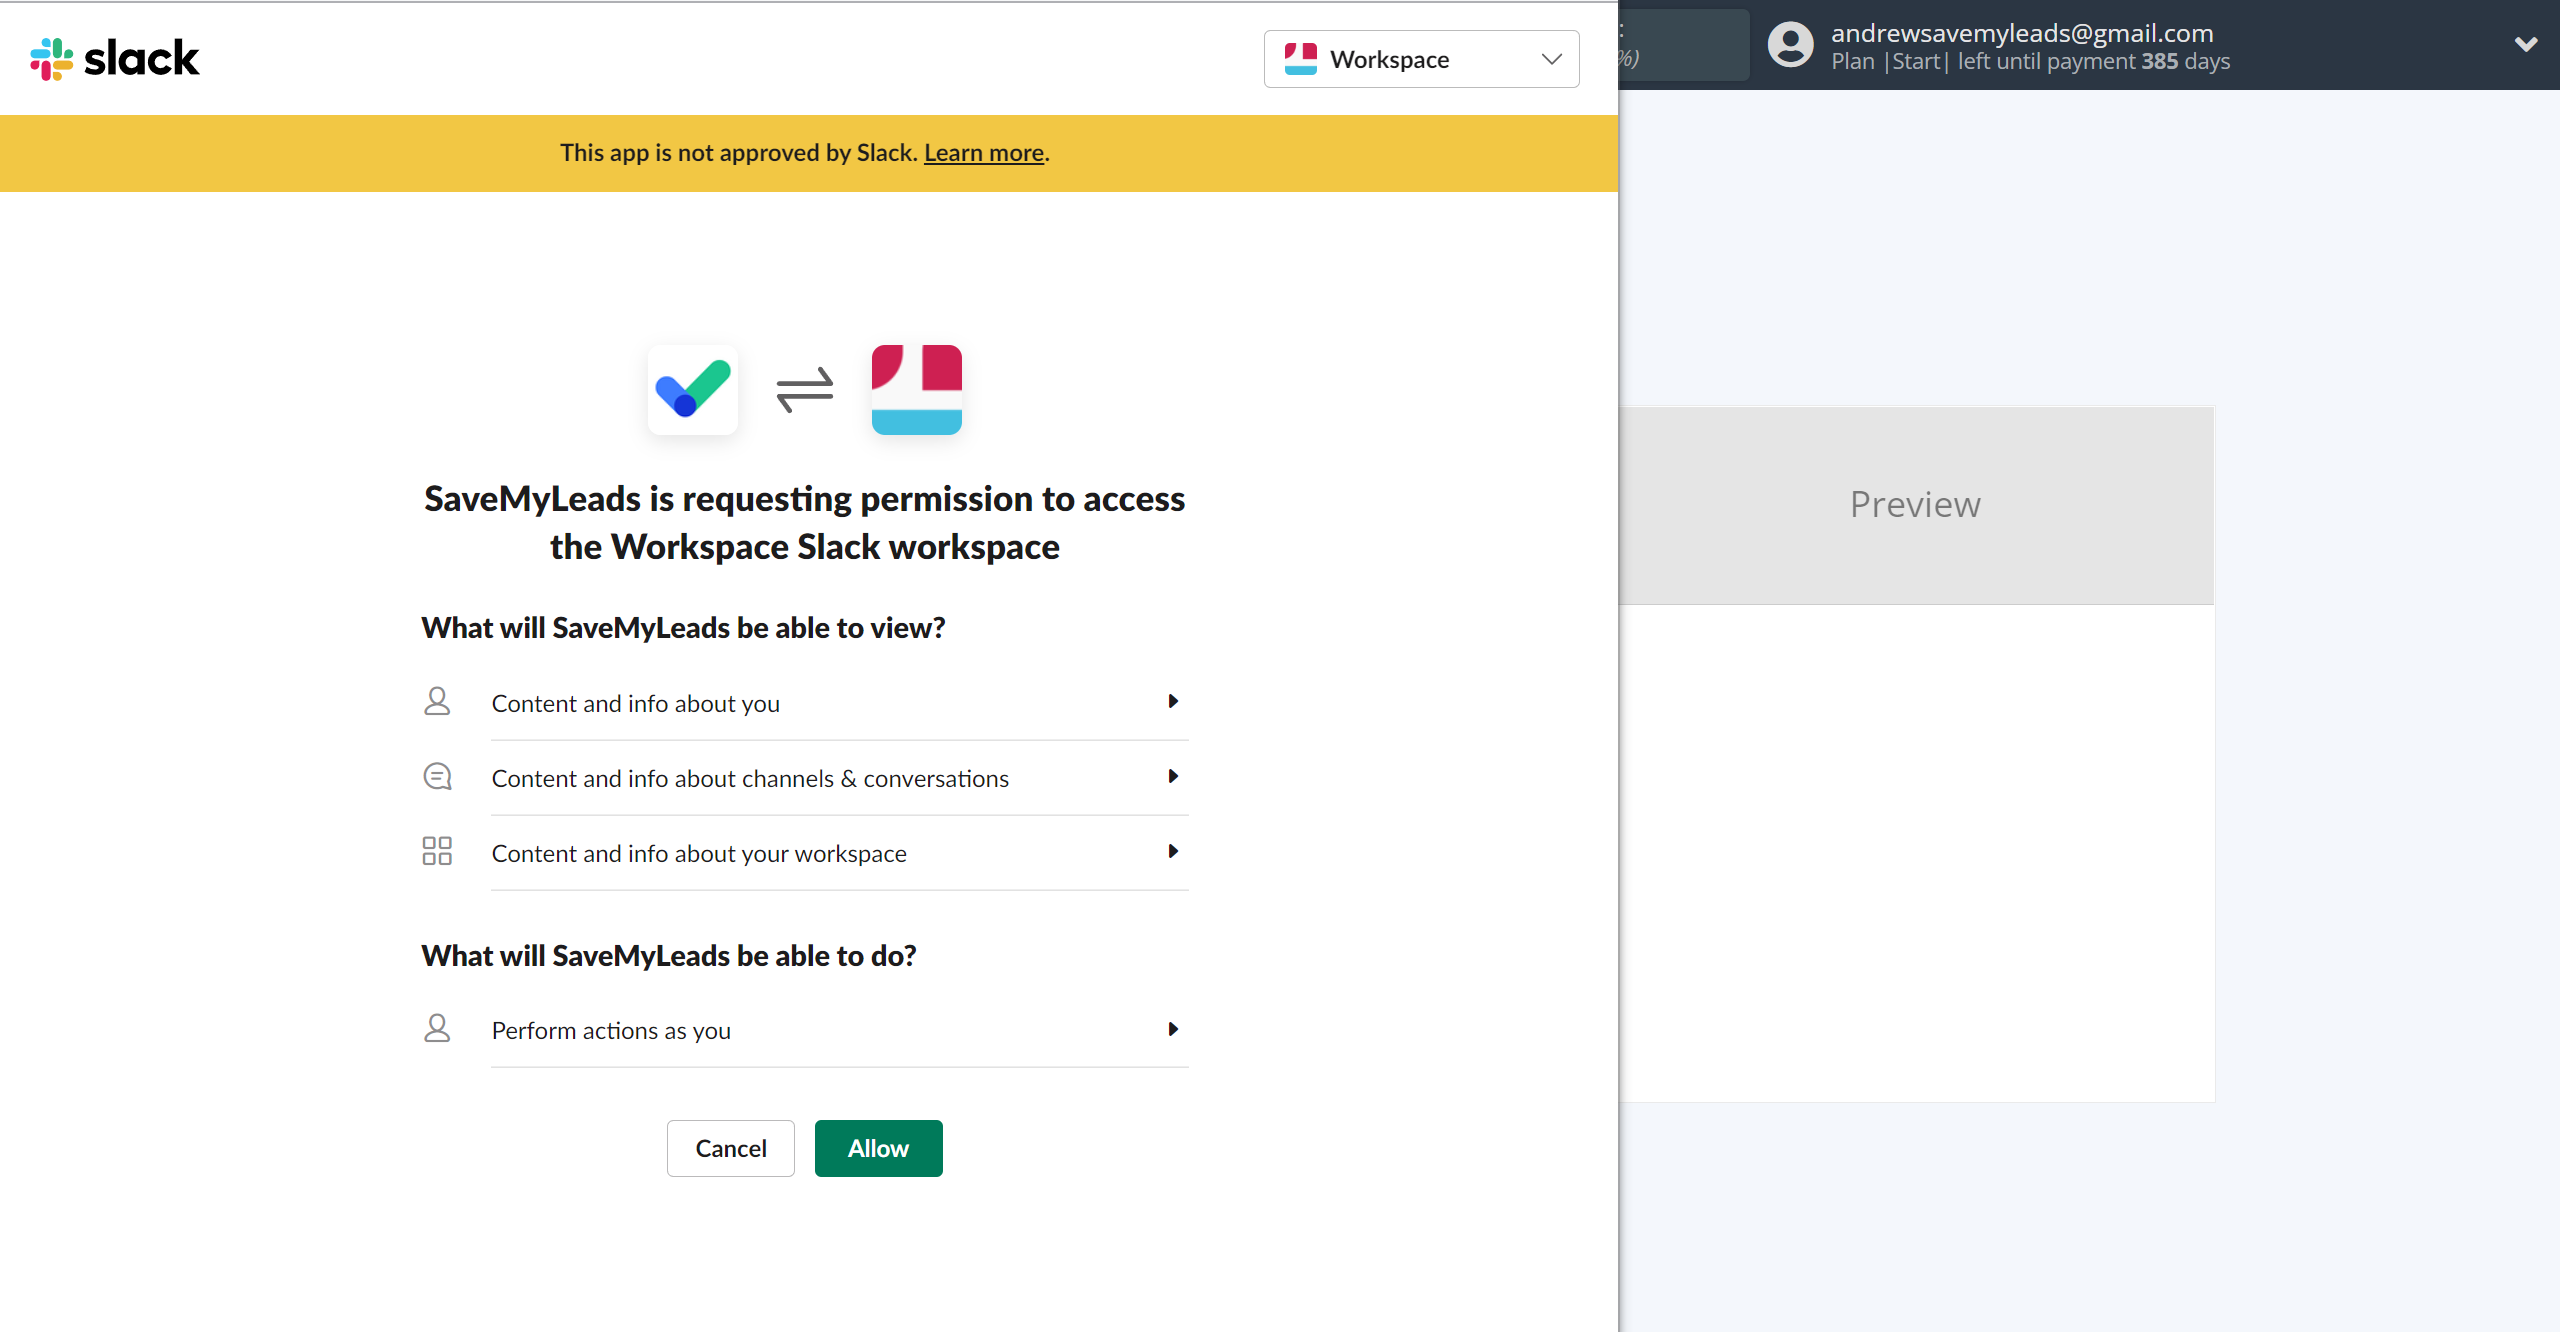
Task: Click the plan payment days text
Action: [x=2030, y=62]
